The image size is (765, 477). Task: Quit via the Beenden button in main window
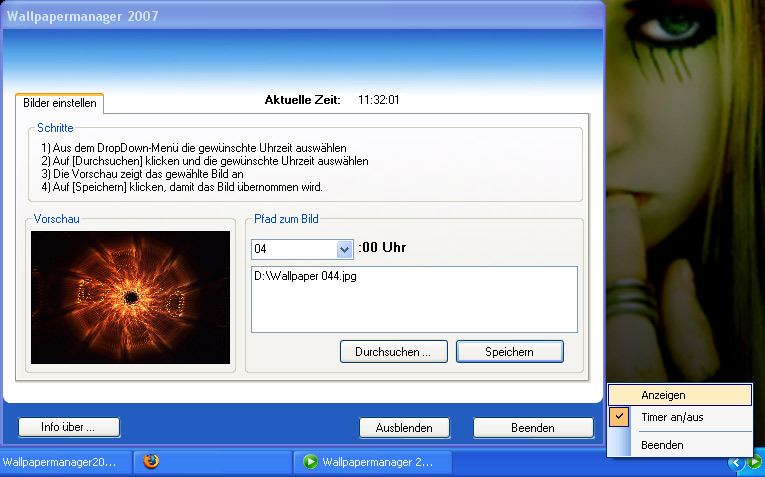(x=533, y=428)
